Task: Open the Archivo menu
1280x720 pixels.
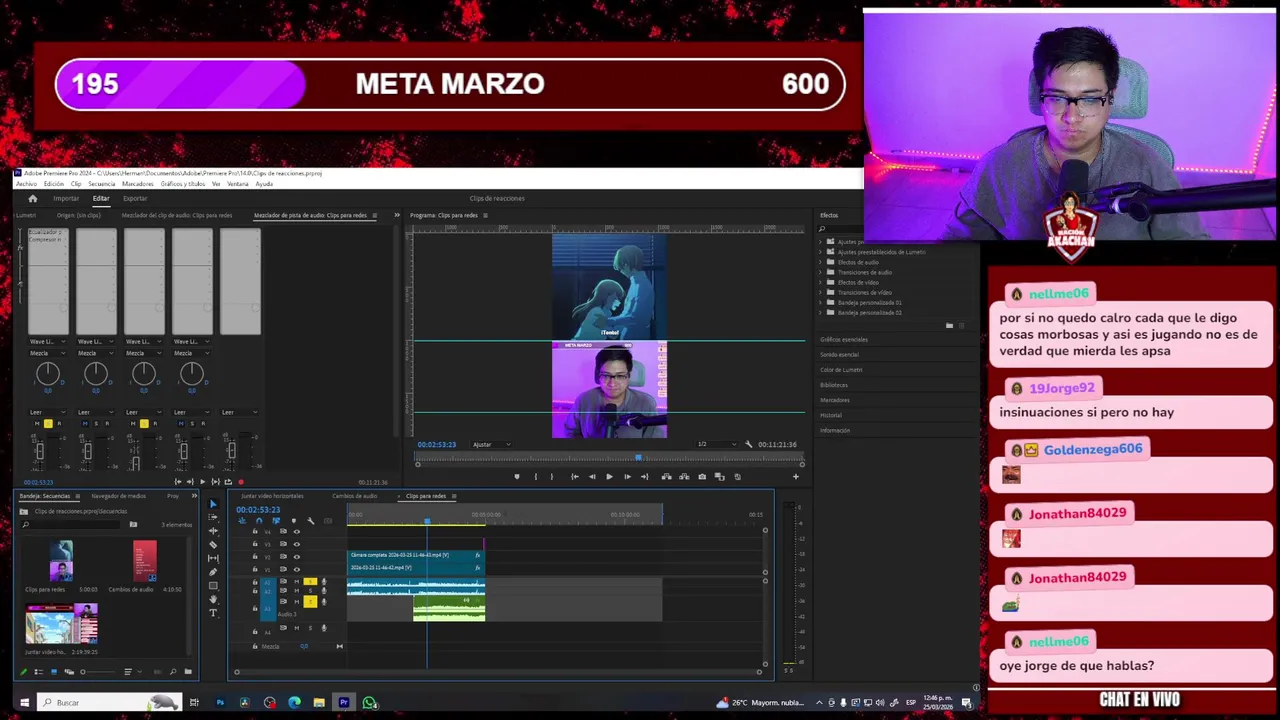Action: tap(26, 184)
